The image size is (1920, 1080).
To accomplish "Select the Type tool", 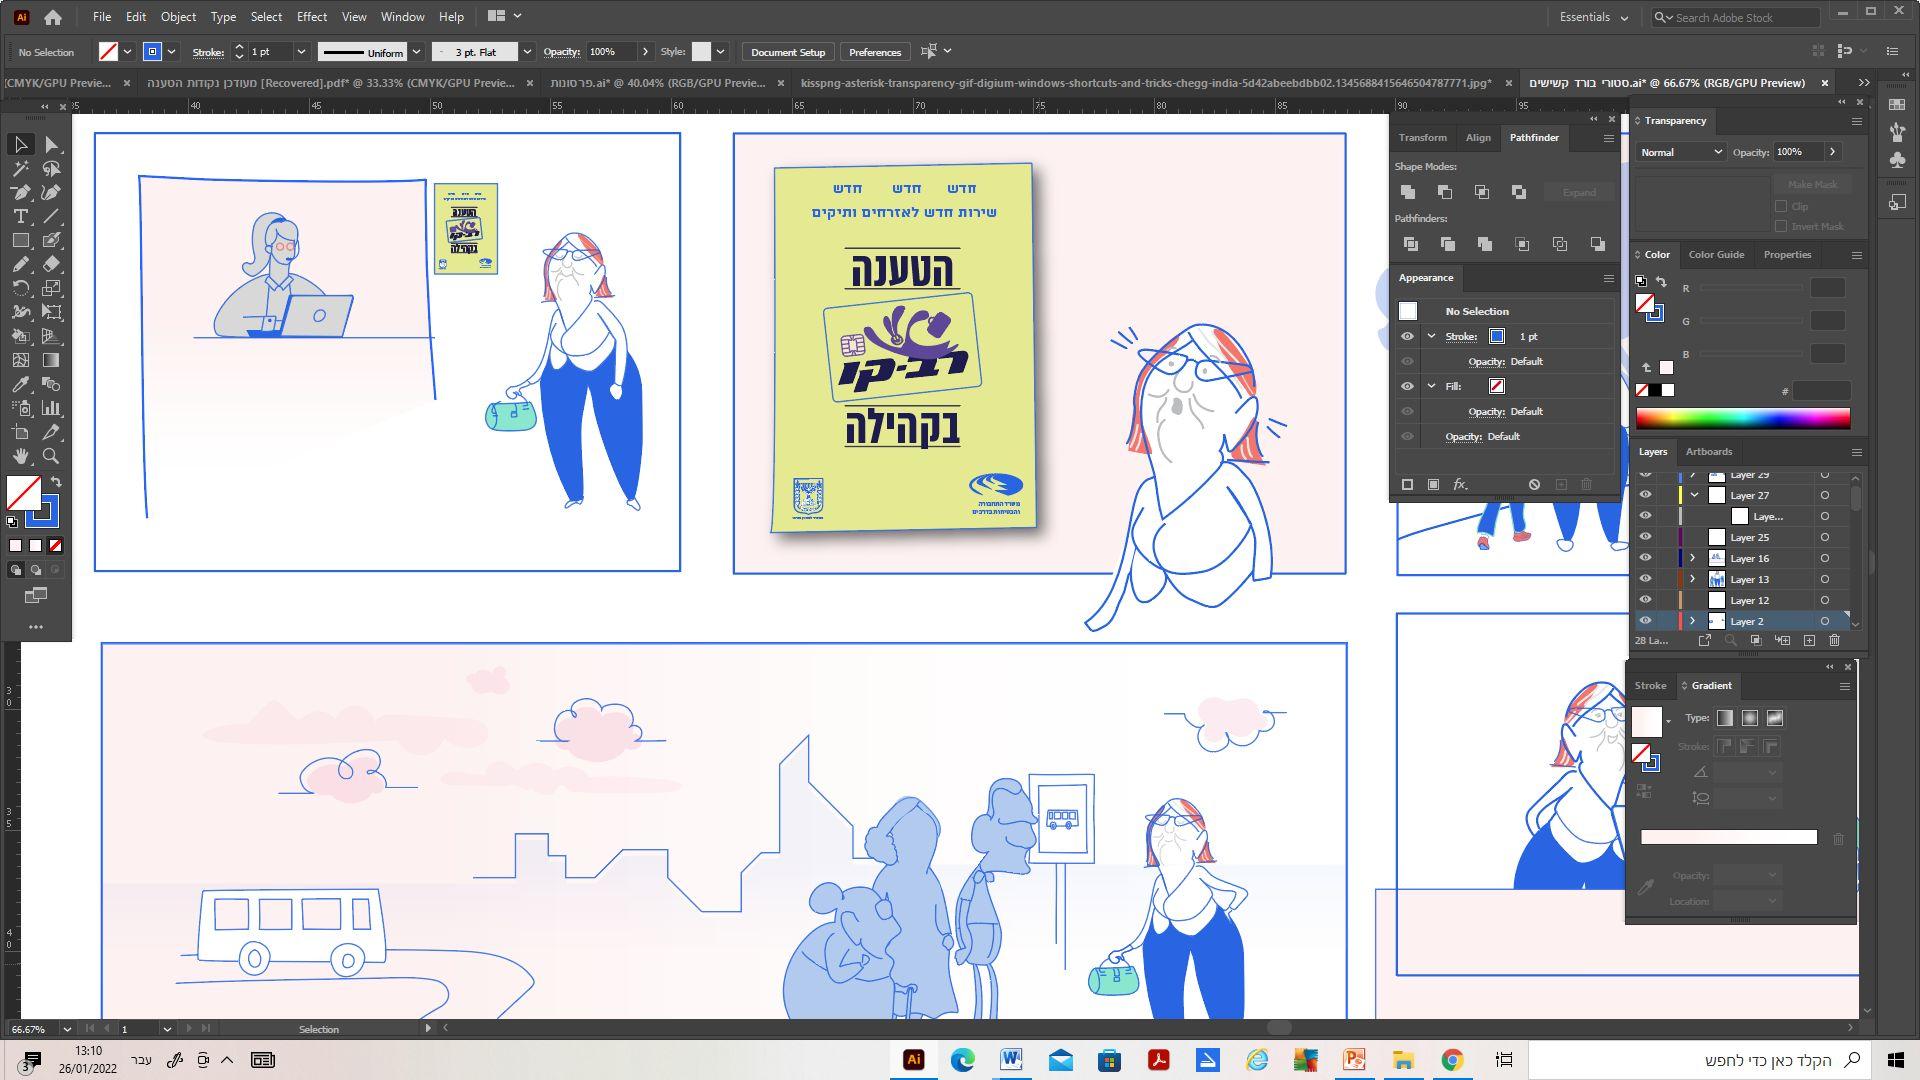I will (x=20, y=217).
